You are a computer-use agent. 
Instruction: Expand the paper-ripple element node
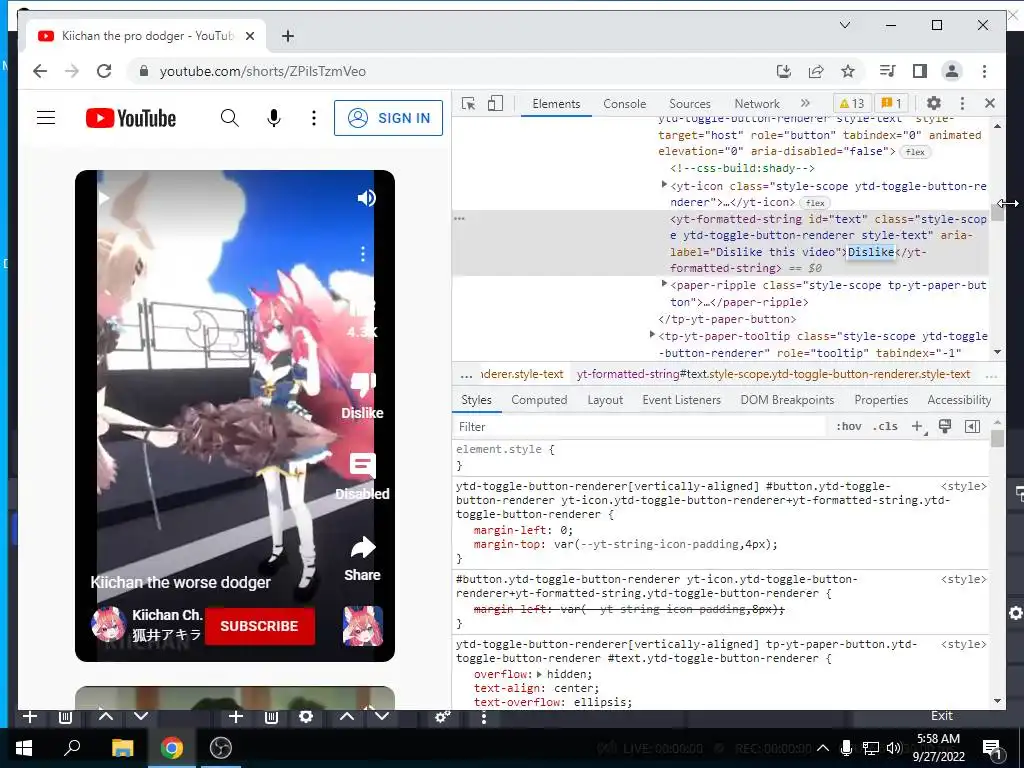click(664, 284)
